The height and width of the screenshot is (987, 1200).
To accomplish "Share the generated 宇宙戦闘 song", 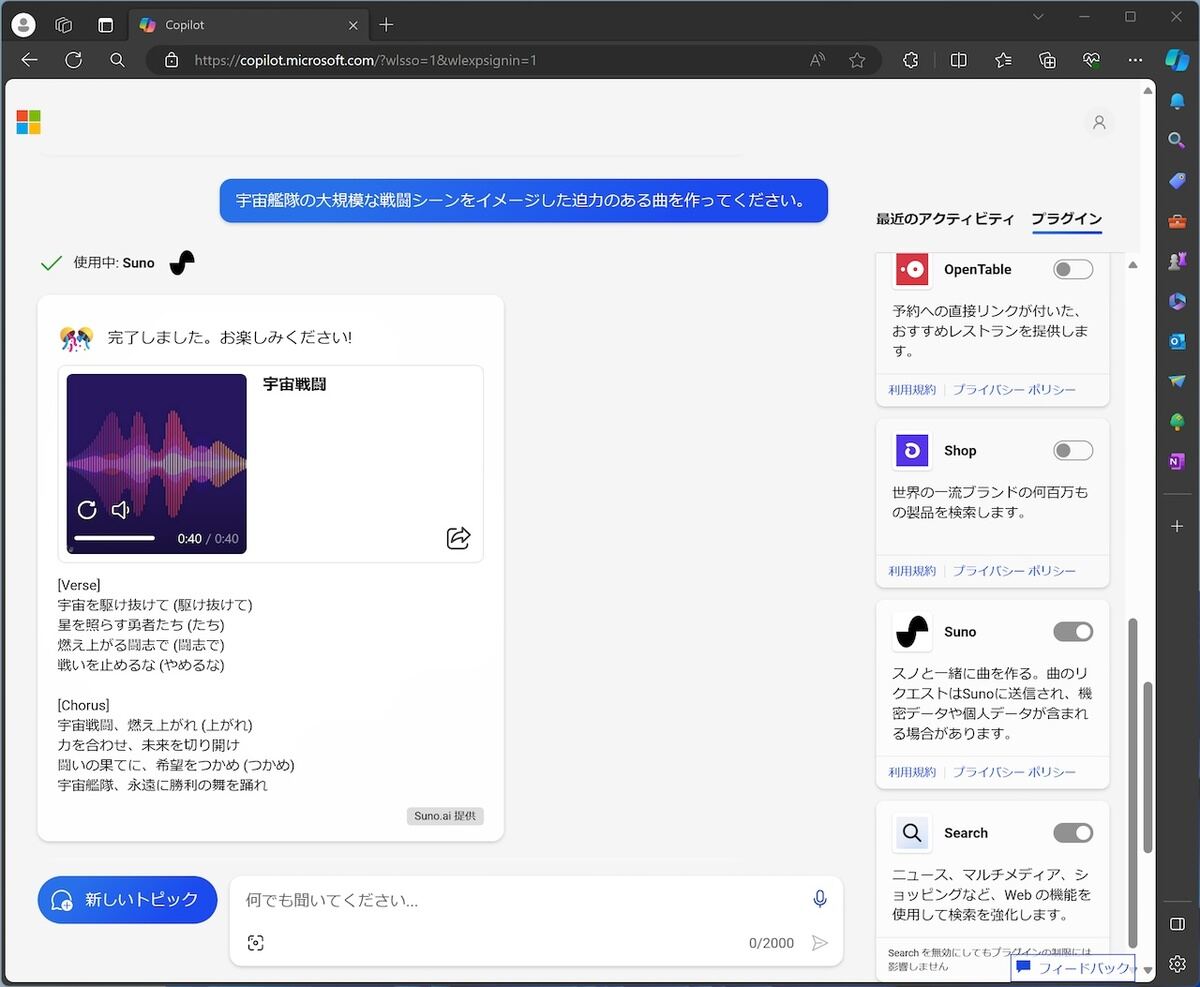I will (458, 538).
